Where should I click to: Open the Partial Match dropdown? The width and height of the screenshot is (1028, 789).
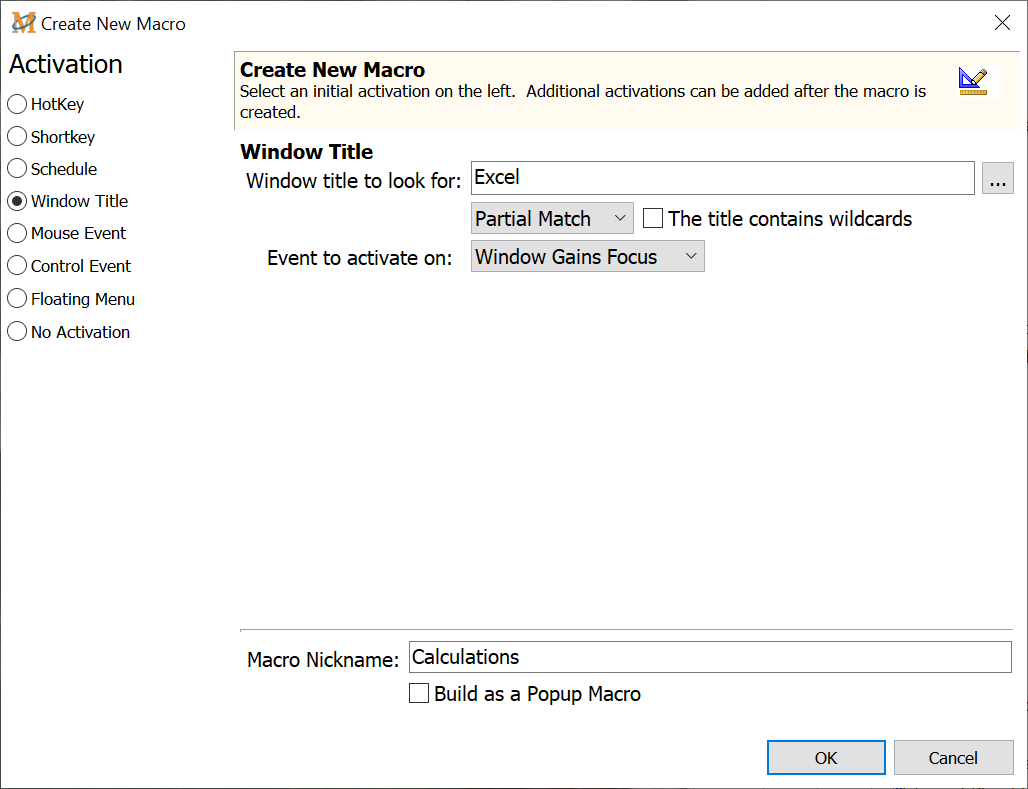click(551, 218)
